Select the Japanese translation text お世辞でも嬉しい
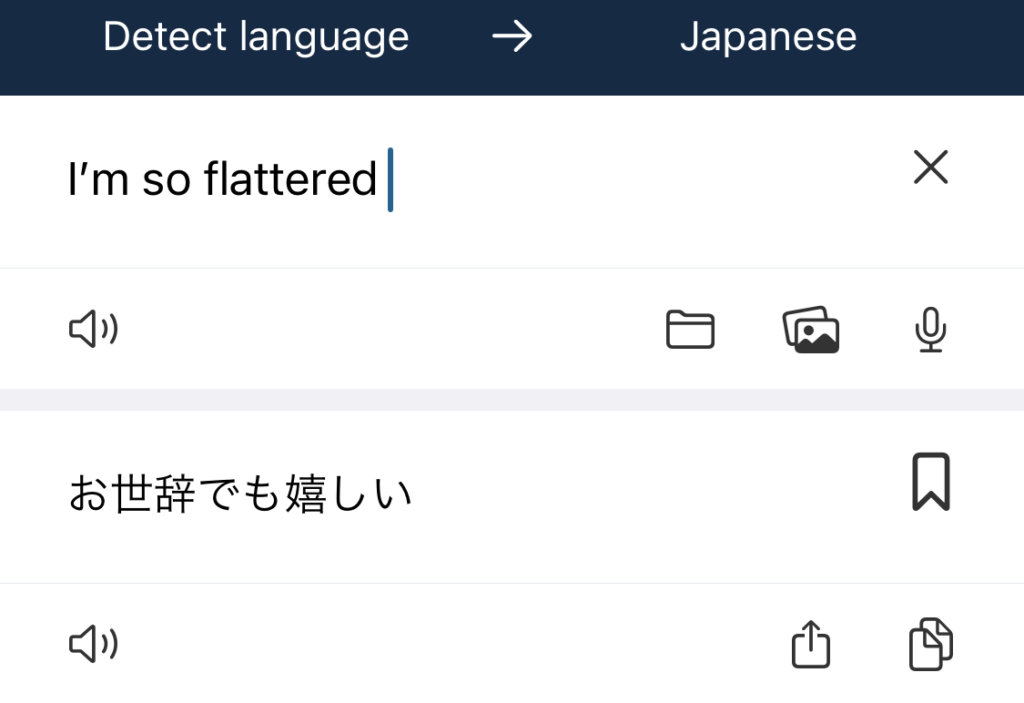Image resolution: width=1024 pixels, height=703 pixels. coord(240,494)
